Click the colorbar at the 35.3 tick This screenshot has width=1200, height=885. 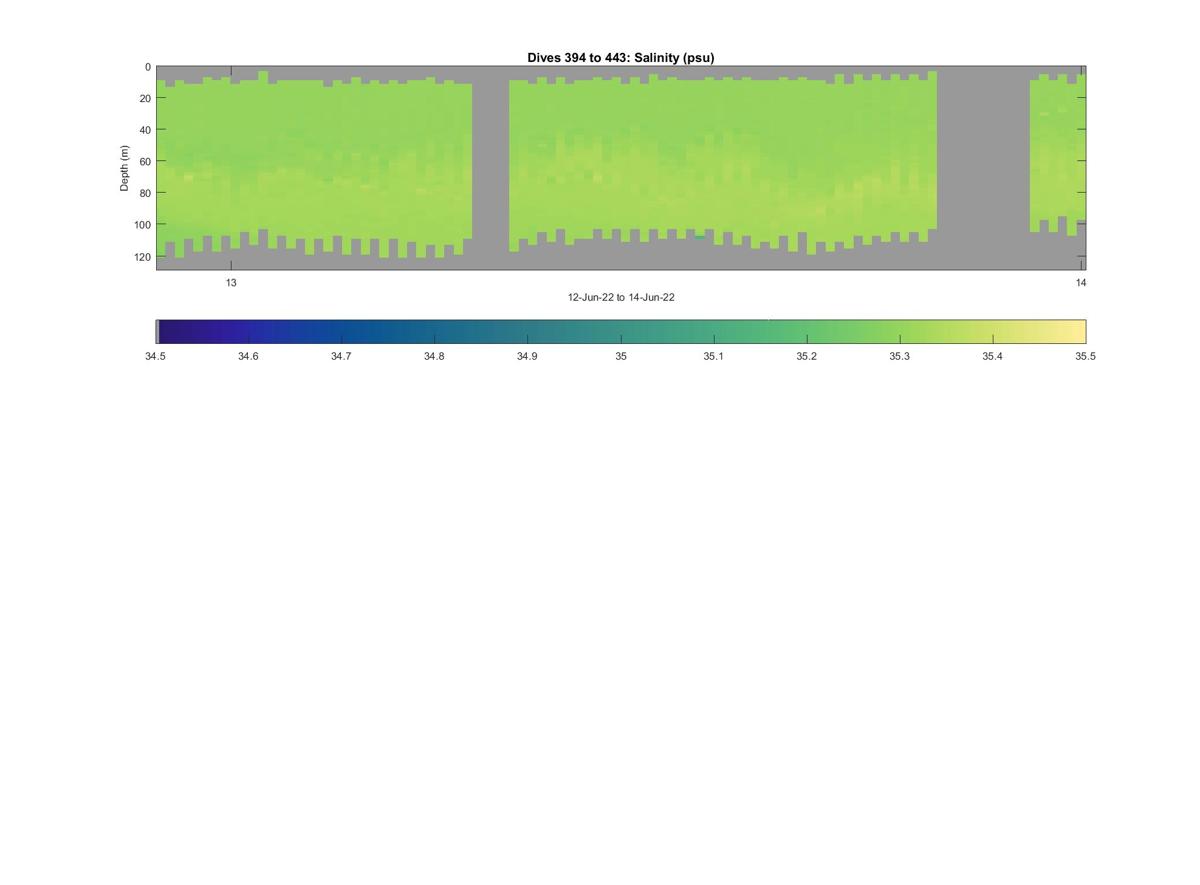click(900, 331)
